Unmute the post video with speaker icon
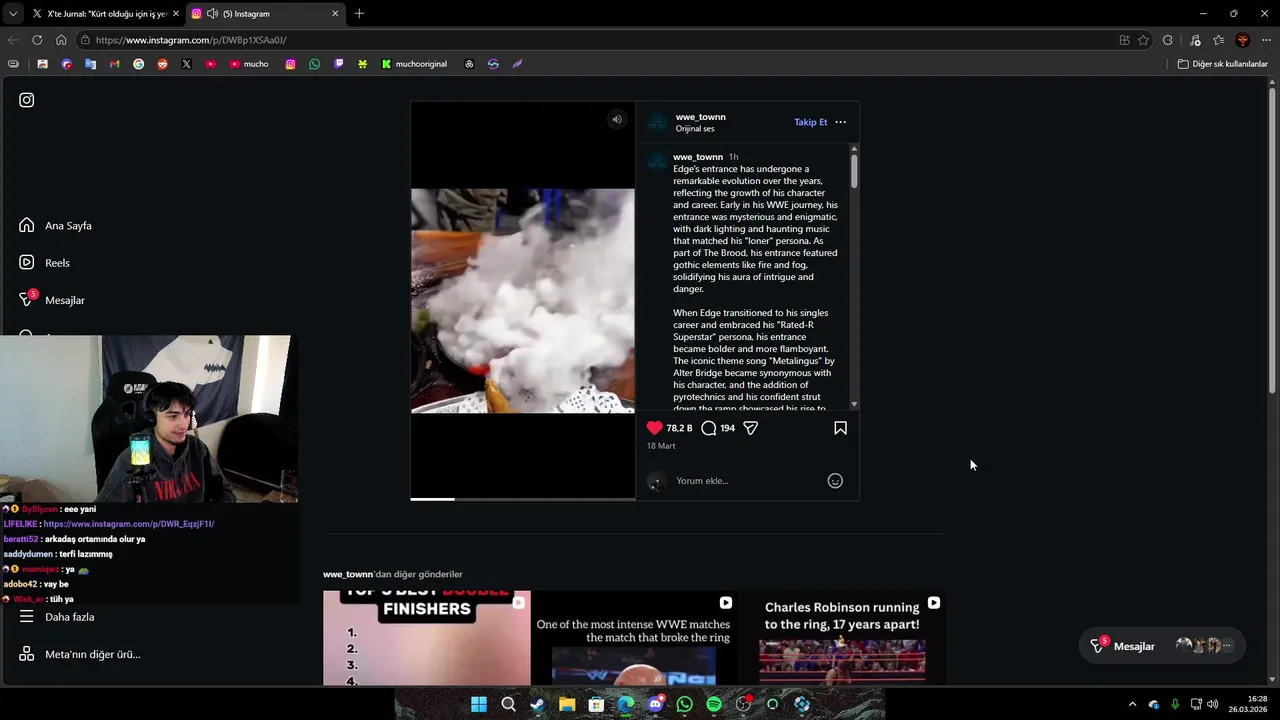 click(617, 119)
